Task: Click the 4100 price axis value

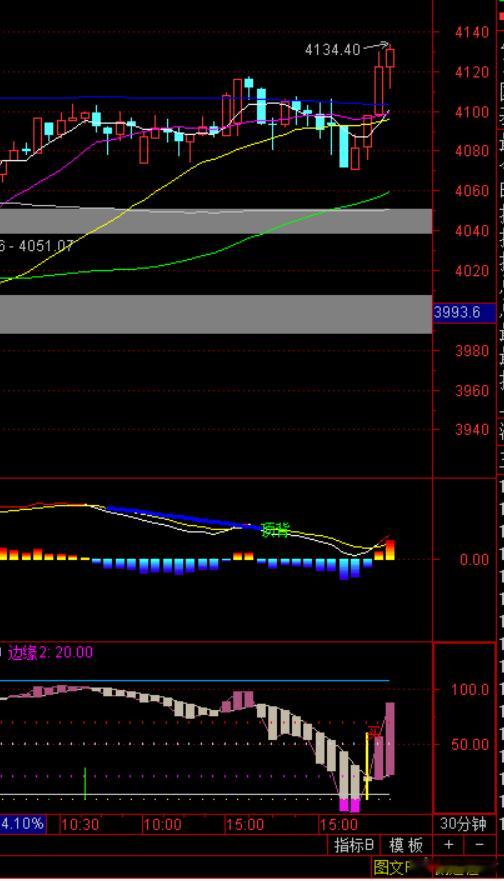Action: point(472,112)
